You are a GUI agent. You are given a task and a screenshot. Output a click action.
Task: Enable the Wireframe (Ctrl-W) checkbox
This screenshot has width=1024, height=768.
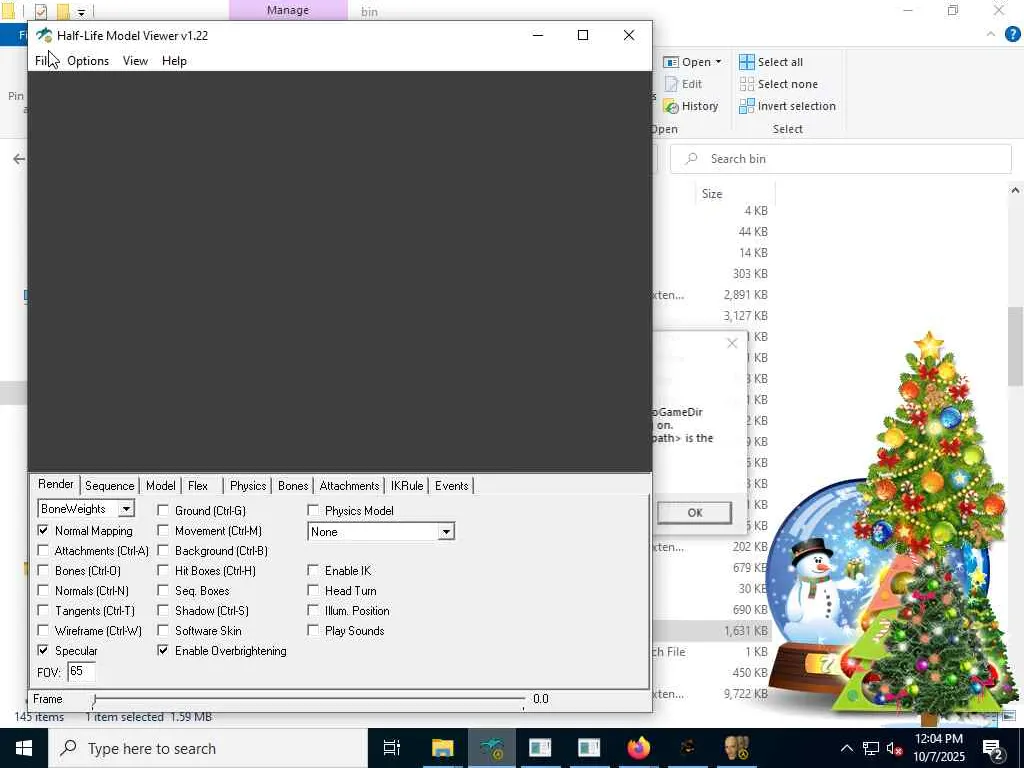click(43, 631)
